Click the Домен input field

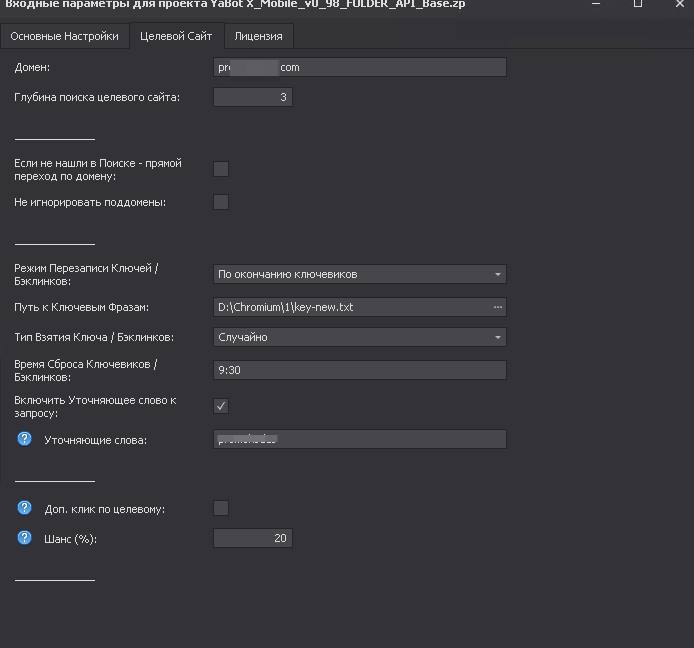359,67
